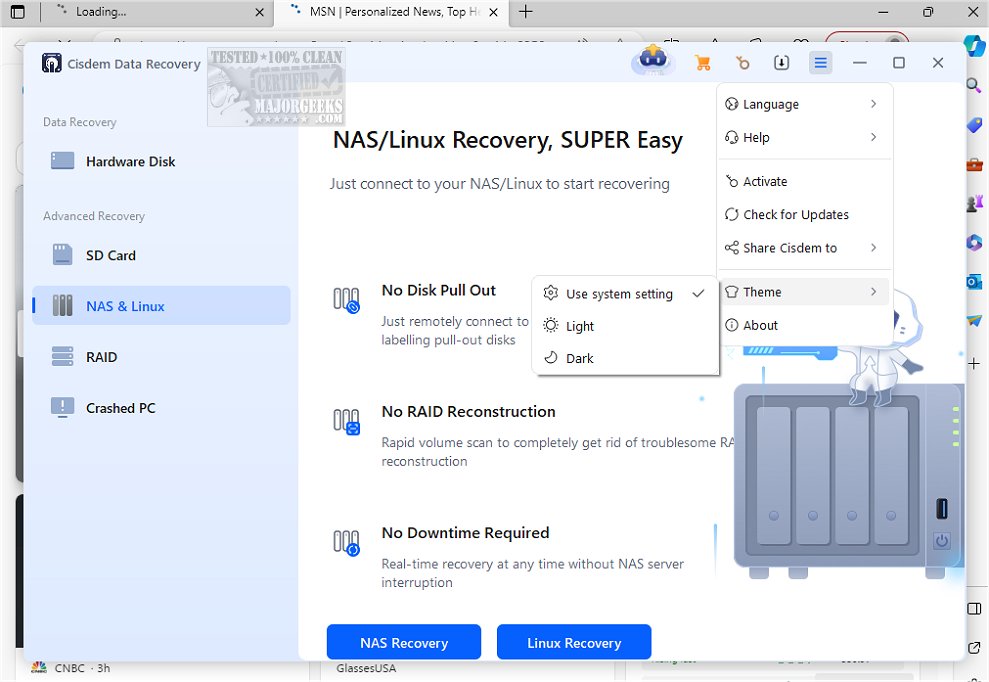Close the Loading browser tab

[259, 12]
